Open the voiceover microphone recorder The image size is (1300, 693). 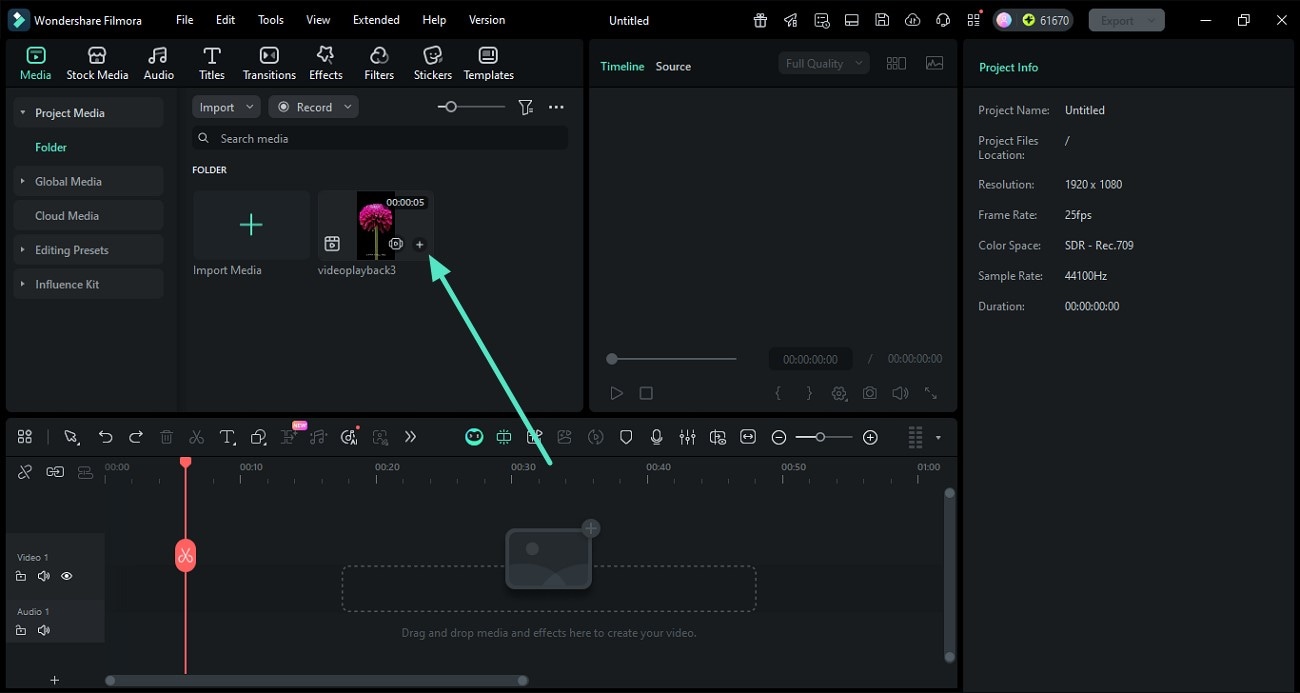[x=657, y=437]
